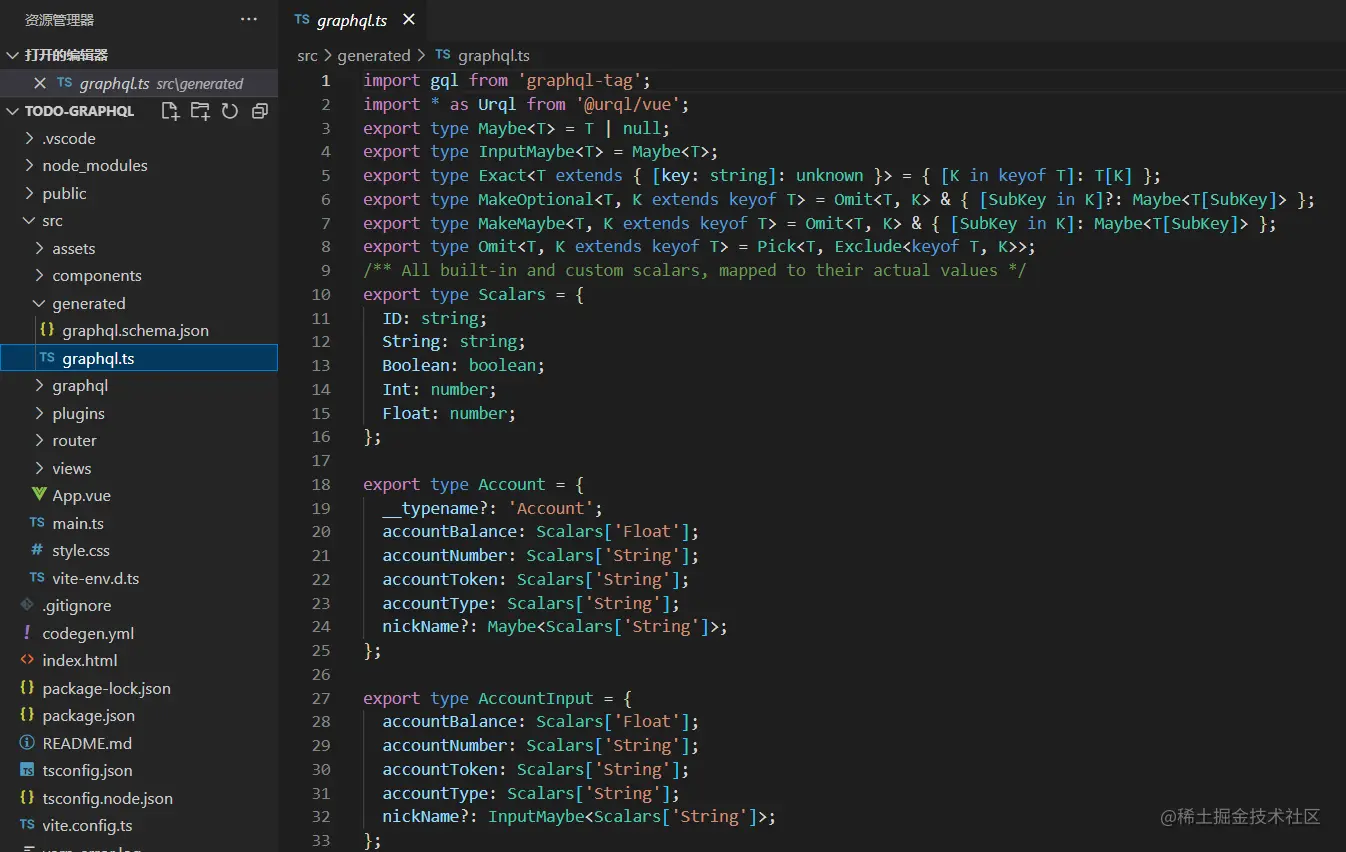Click the braces icon beside tsconfig.node.json
This screenshot has height=852, width=1346.
27,798
